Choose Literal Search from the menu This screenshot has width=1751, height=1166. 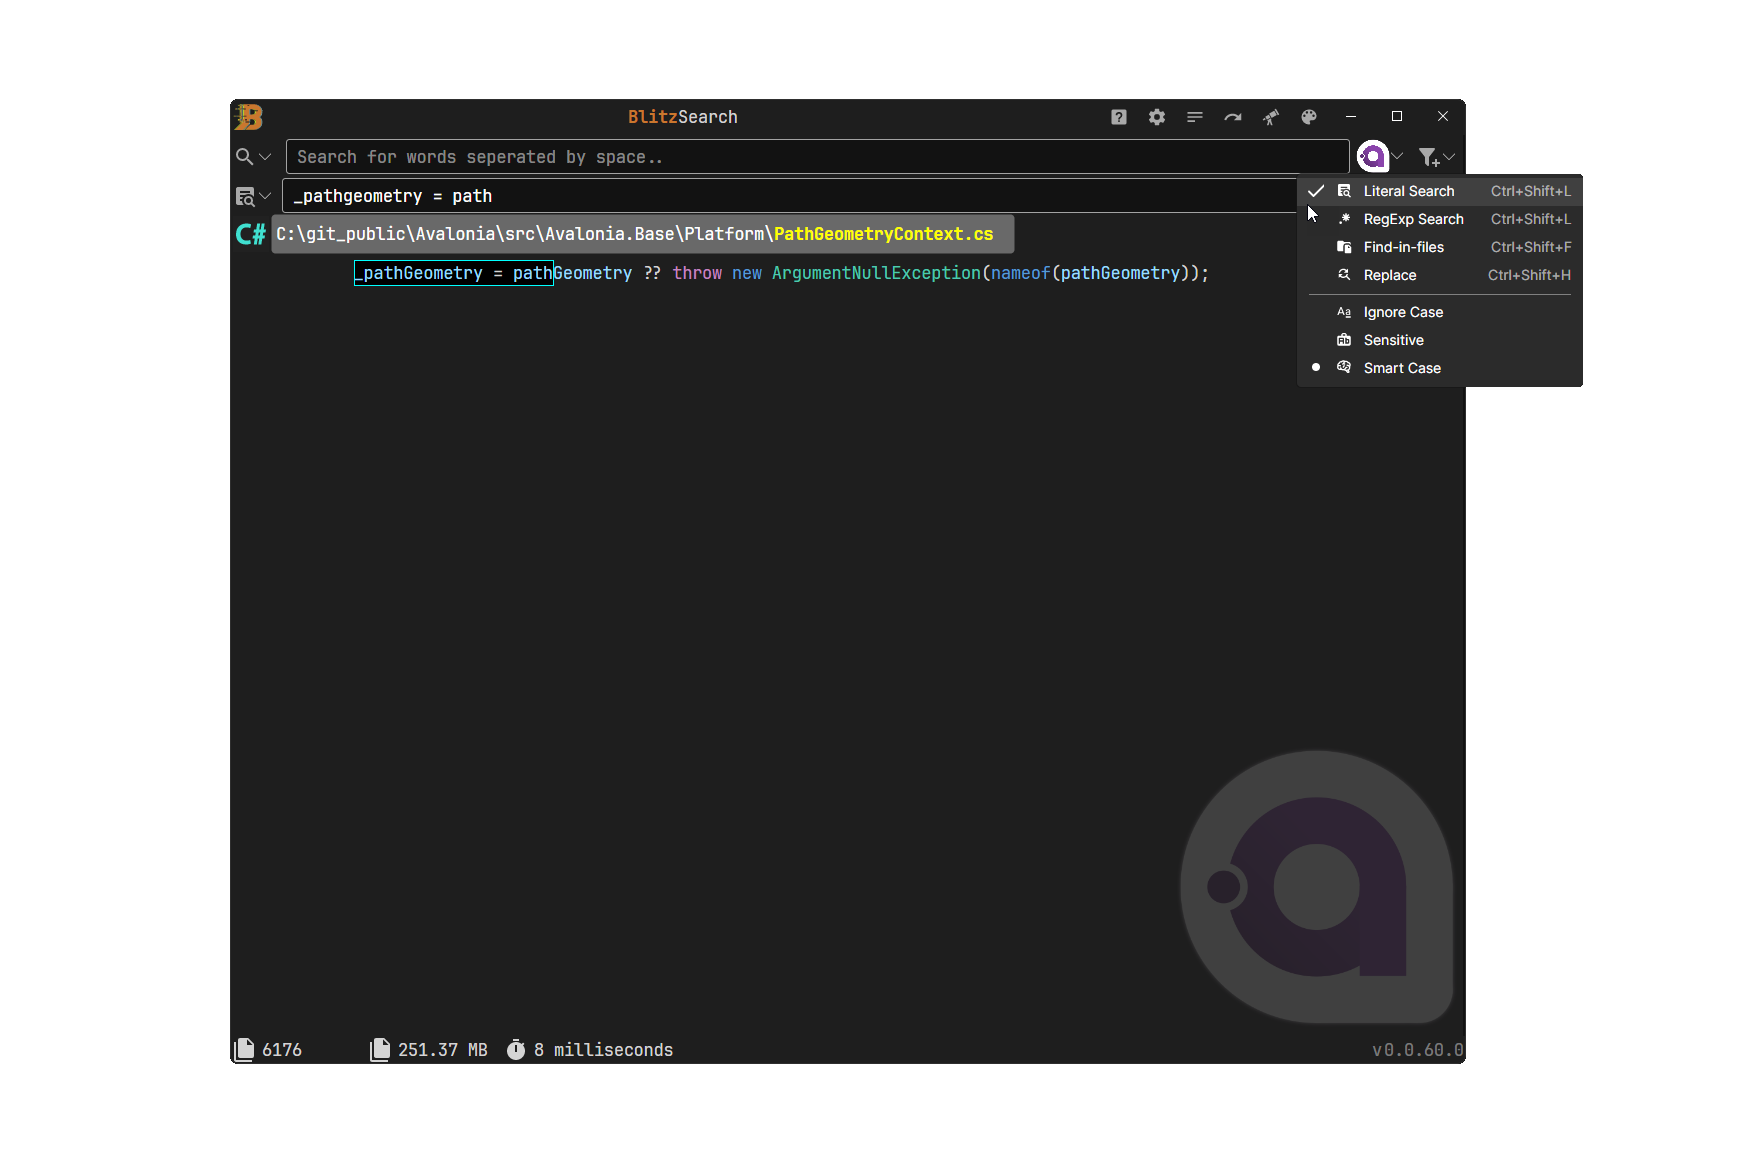click(x=1440, y=191)
